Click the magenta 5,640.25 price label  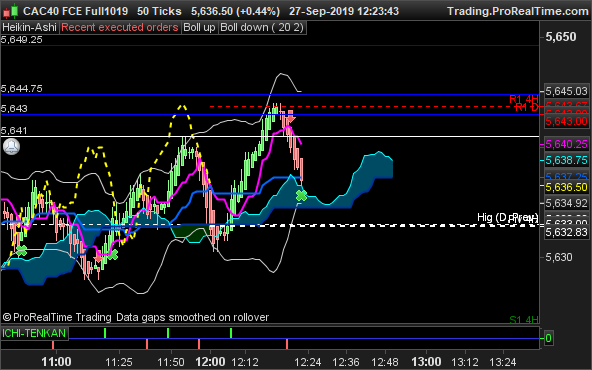tap(566, 144)
